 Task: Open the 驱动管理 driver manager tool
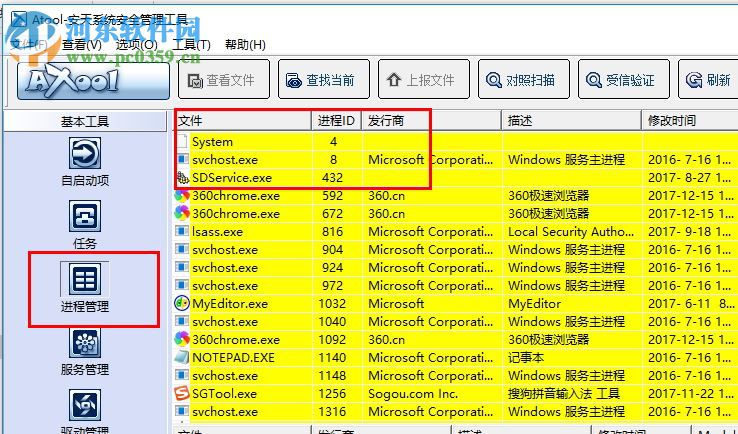pos(85,412)
